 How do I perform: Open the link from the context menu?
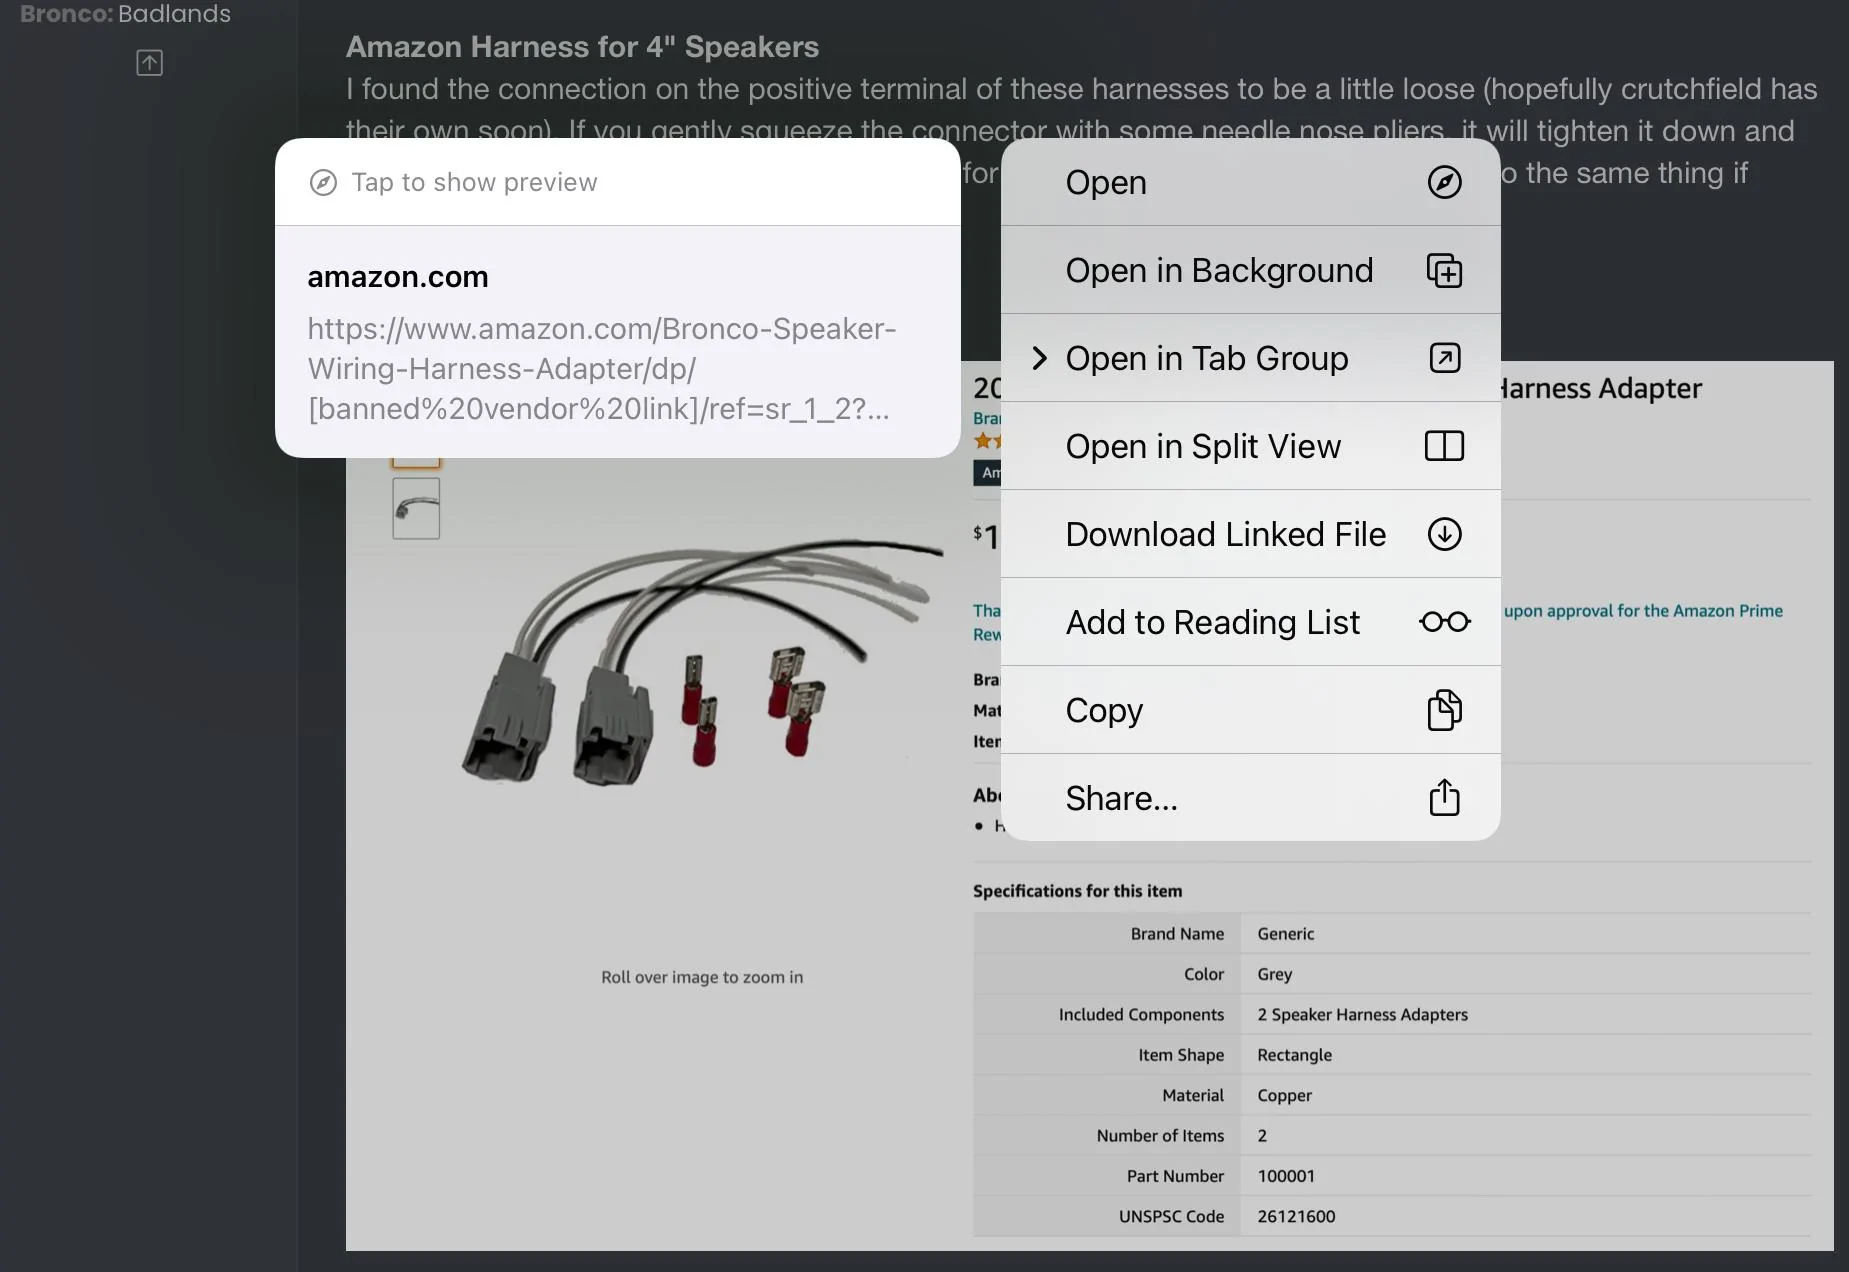[1250, 182]
